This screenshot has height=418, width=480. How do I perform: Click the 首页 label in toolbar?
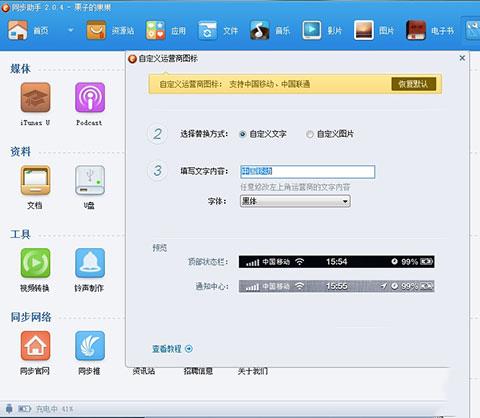click(x=41, y=31)
